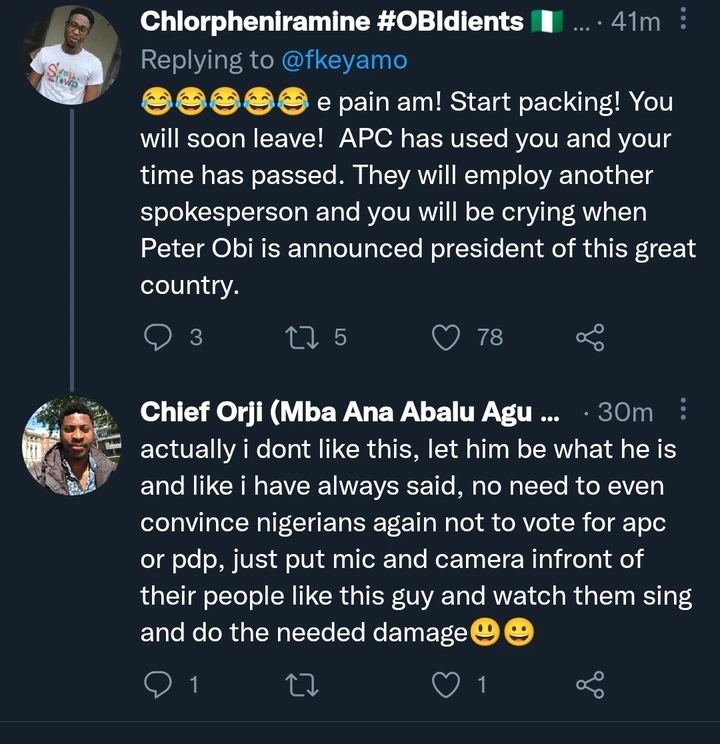This screenshot has height=744, width=720.
Task: Reply to Chlorpheniramine's tweet
Action: [159, 338]
